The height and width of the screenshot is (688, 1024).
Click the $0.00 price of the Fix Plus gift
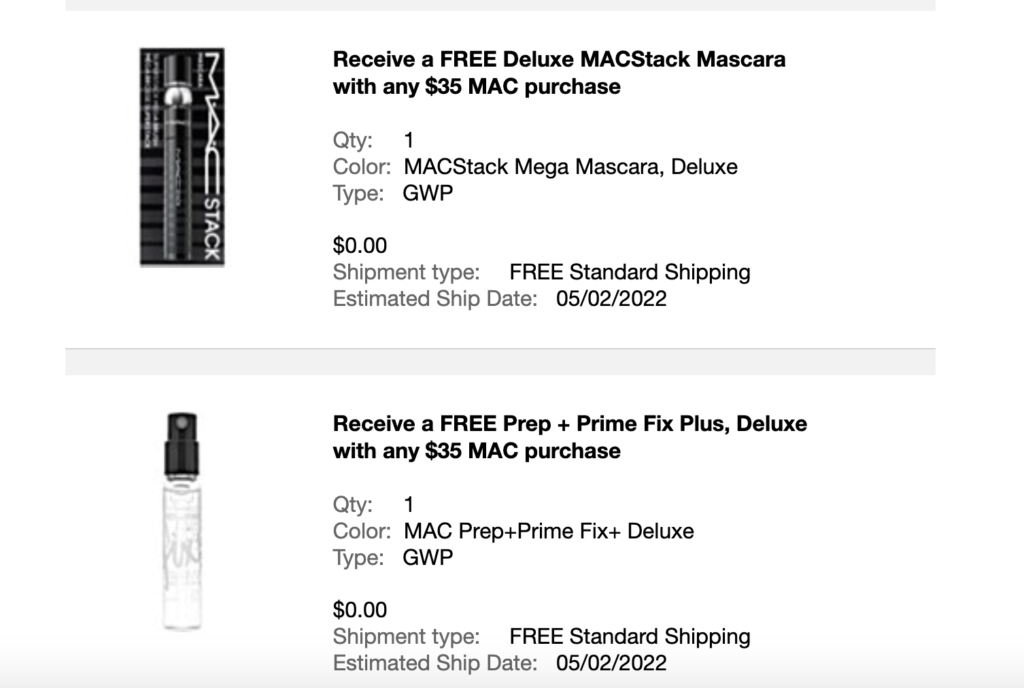pyautogui.click(x=360, y=610)
